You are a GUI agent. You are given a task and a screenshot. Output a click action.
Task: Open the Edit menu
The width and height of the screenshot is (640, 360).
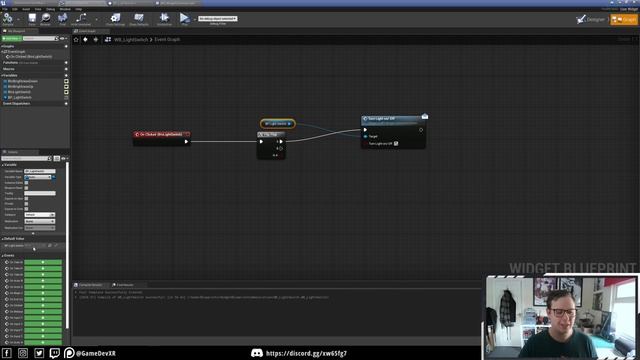click(15, 9)
